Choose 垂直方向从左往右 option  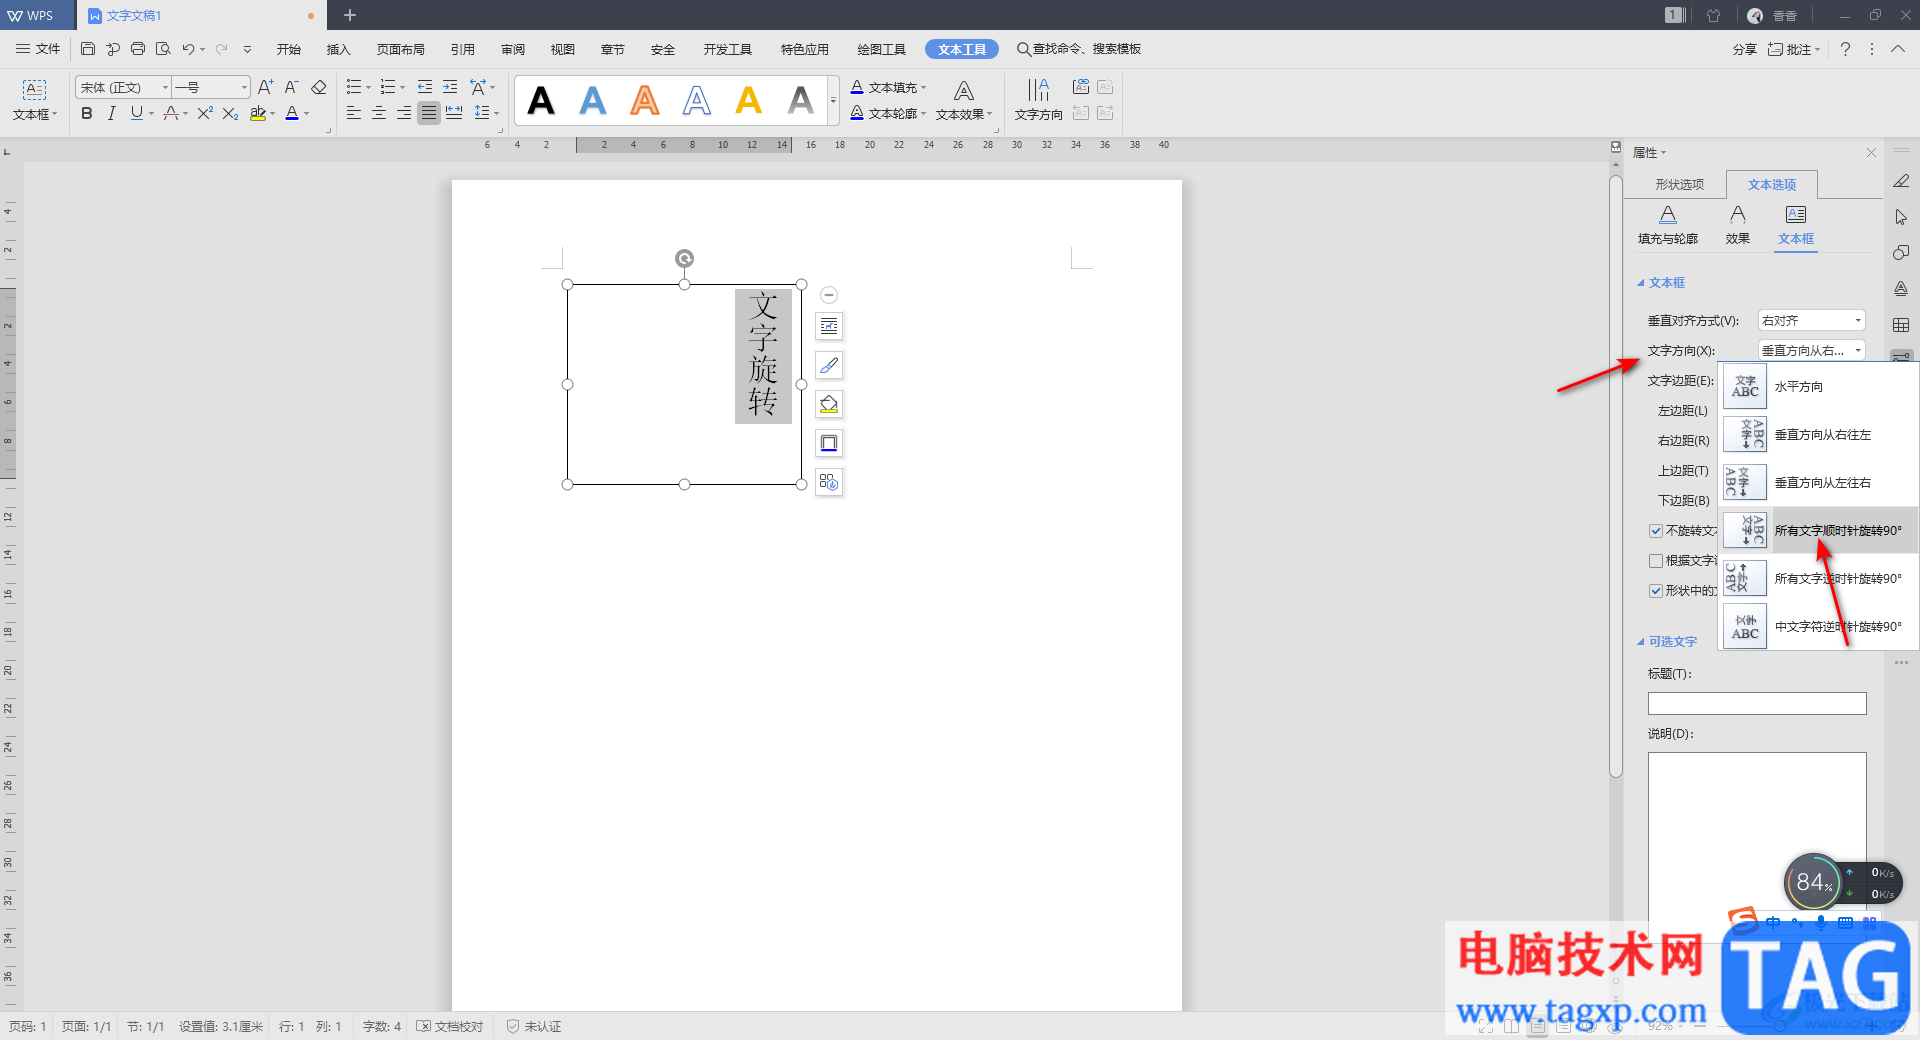1818,483
